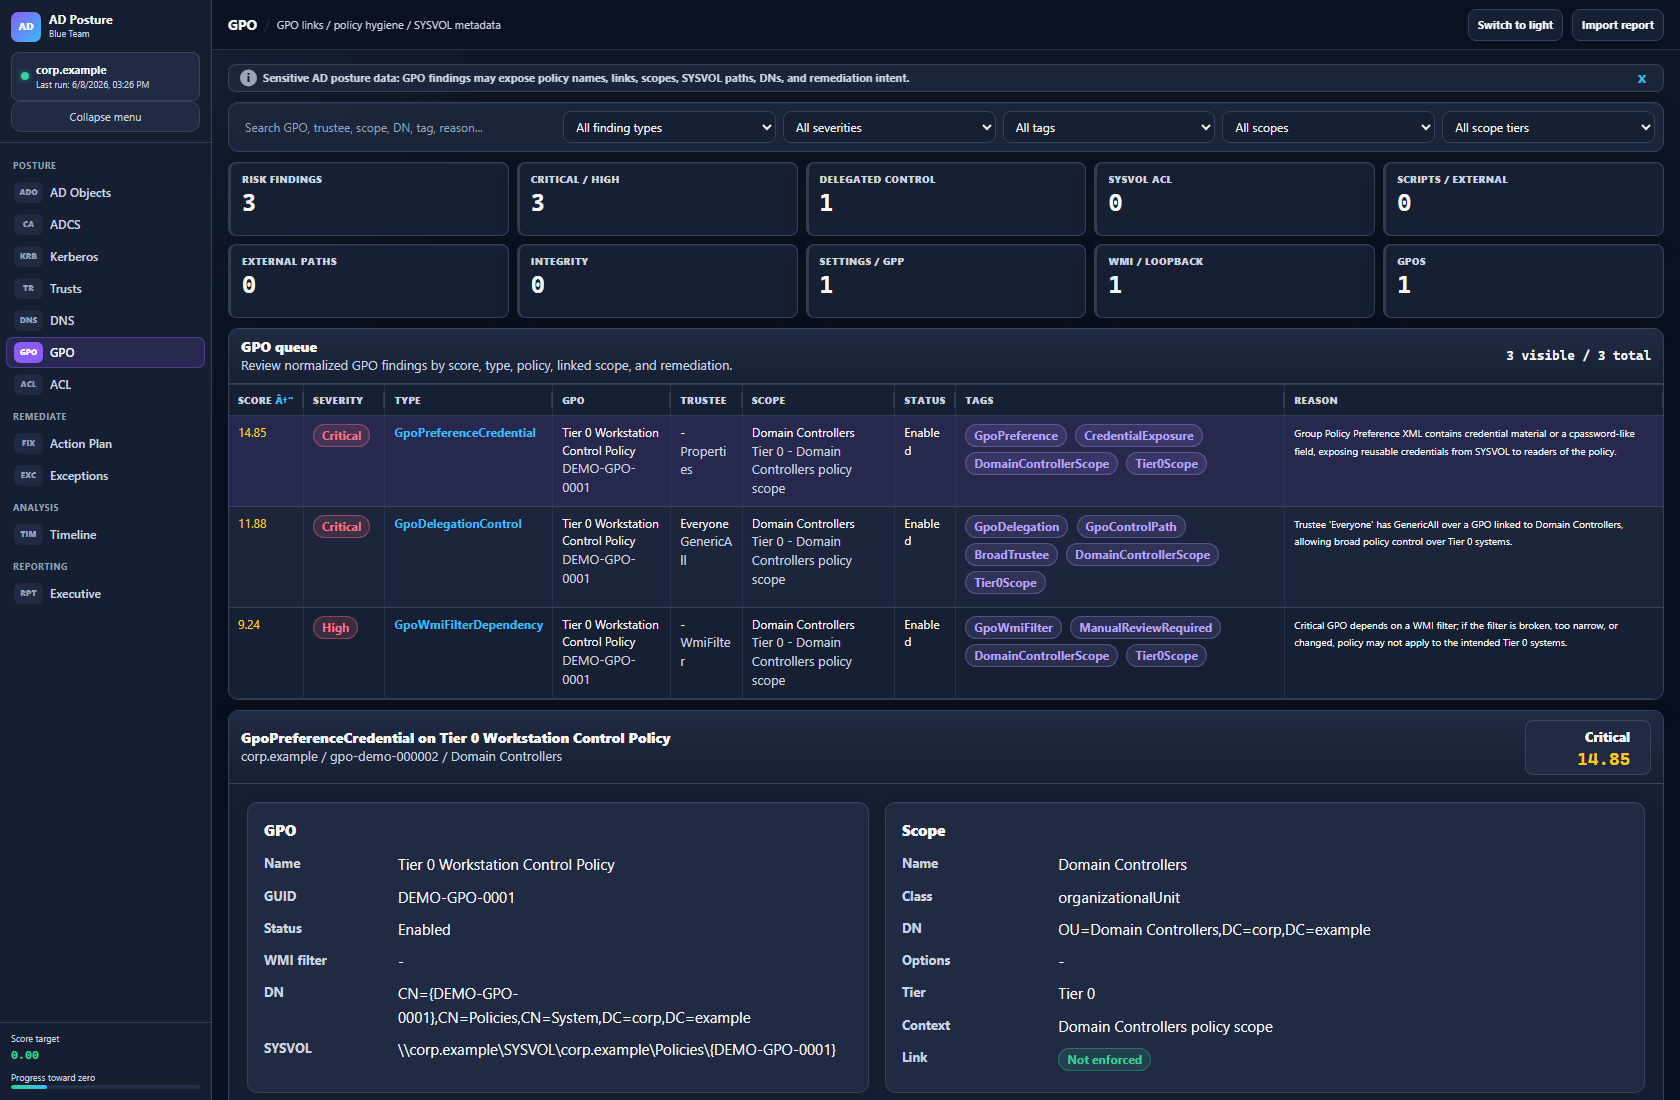The height and width of the screenshot is (1100, 1680).
Task: Click the GPO breadcrumb title
Action: pyautogui.click(x=242, y=25)
